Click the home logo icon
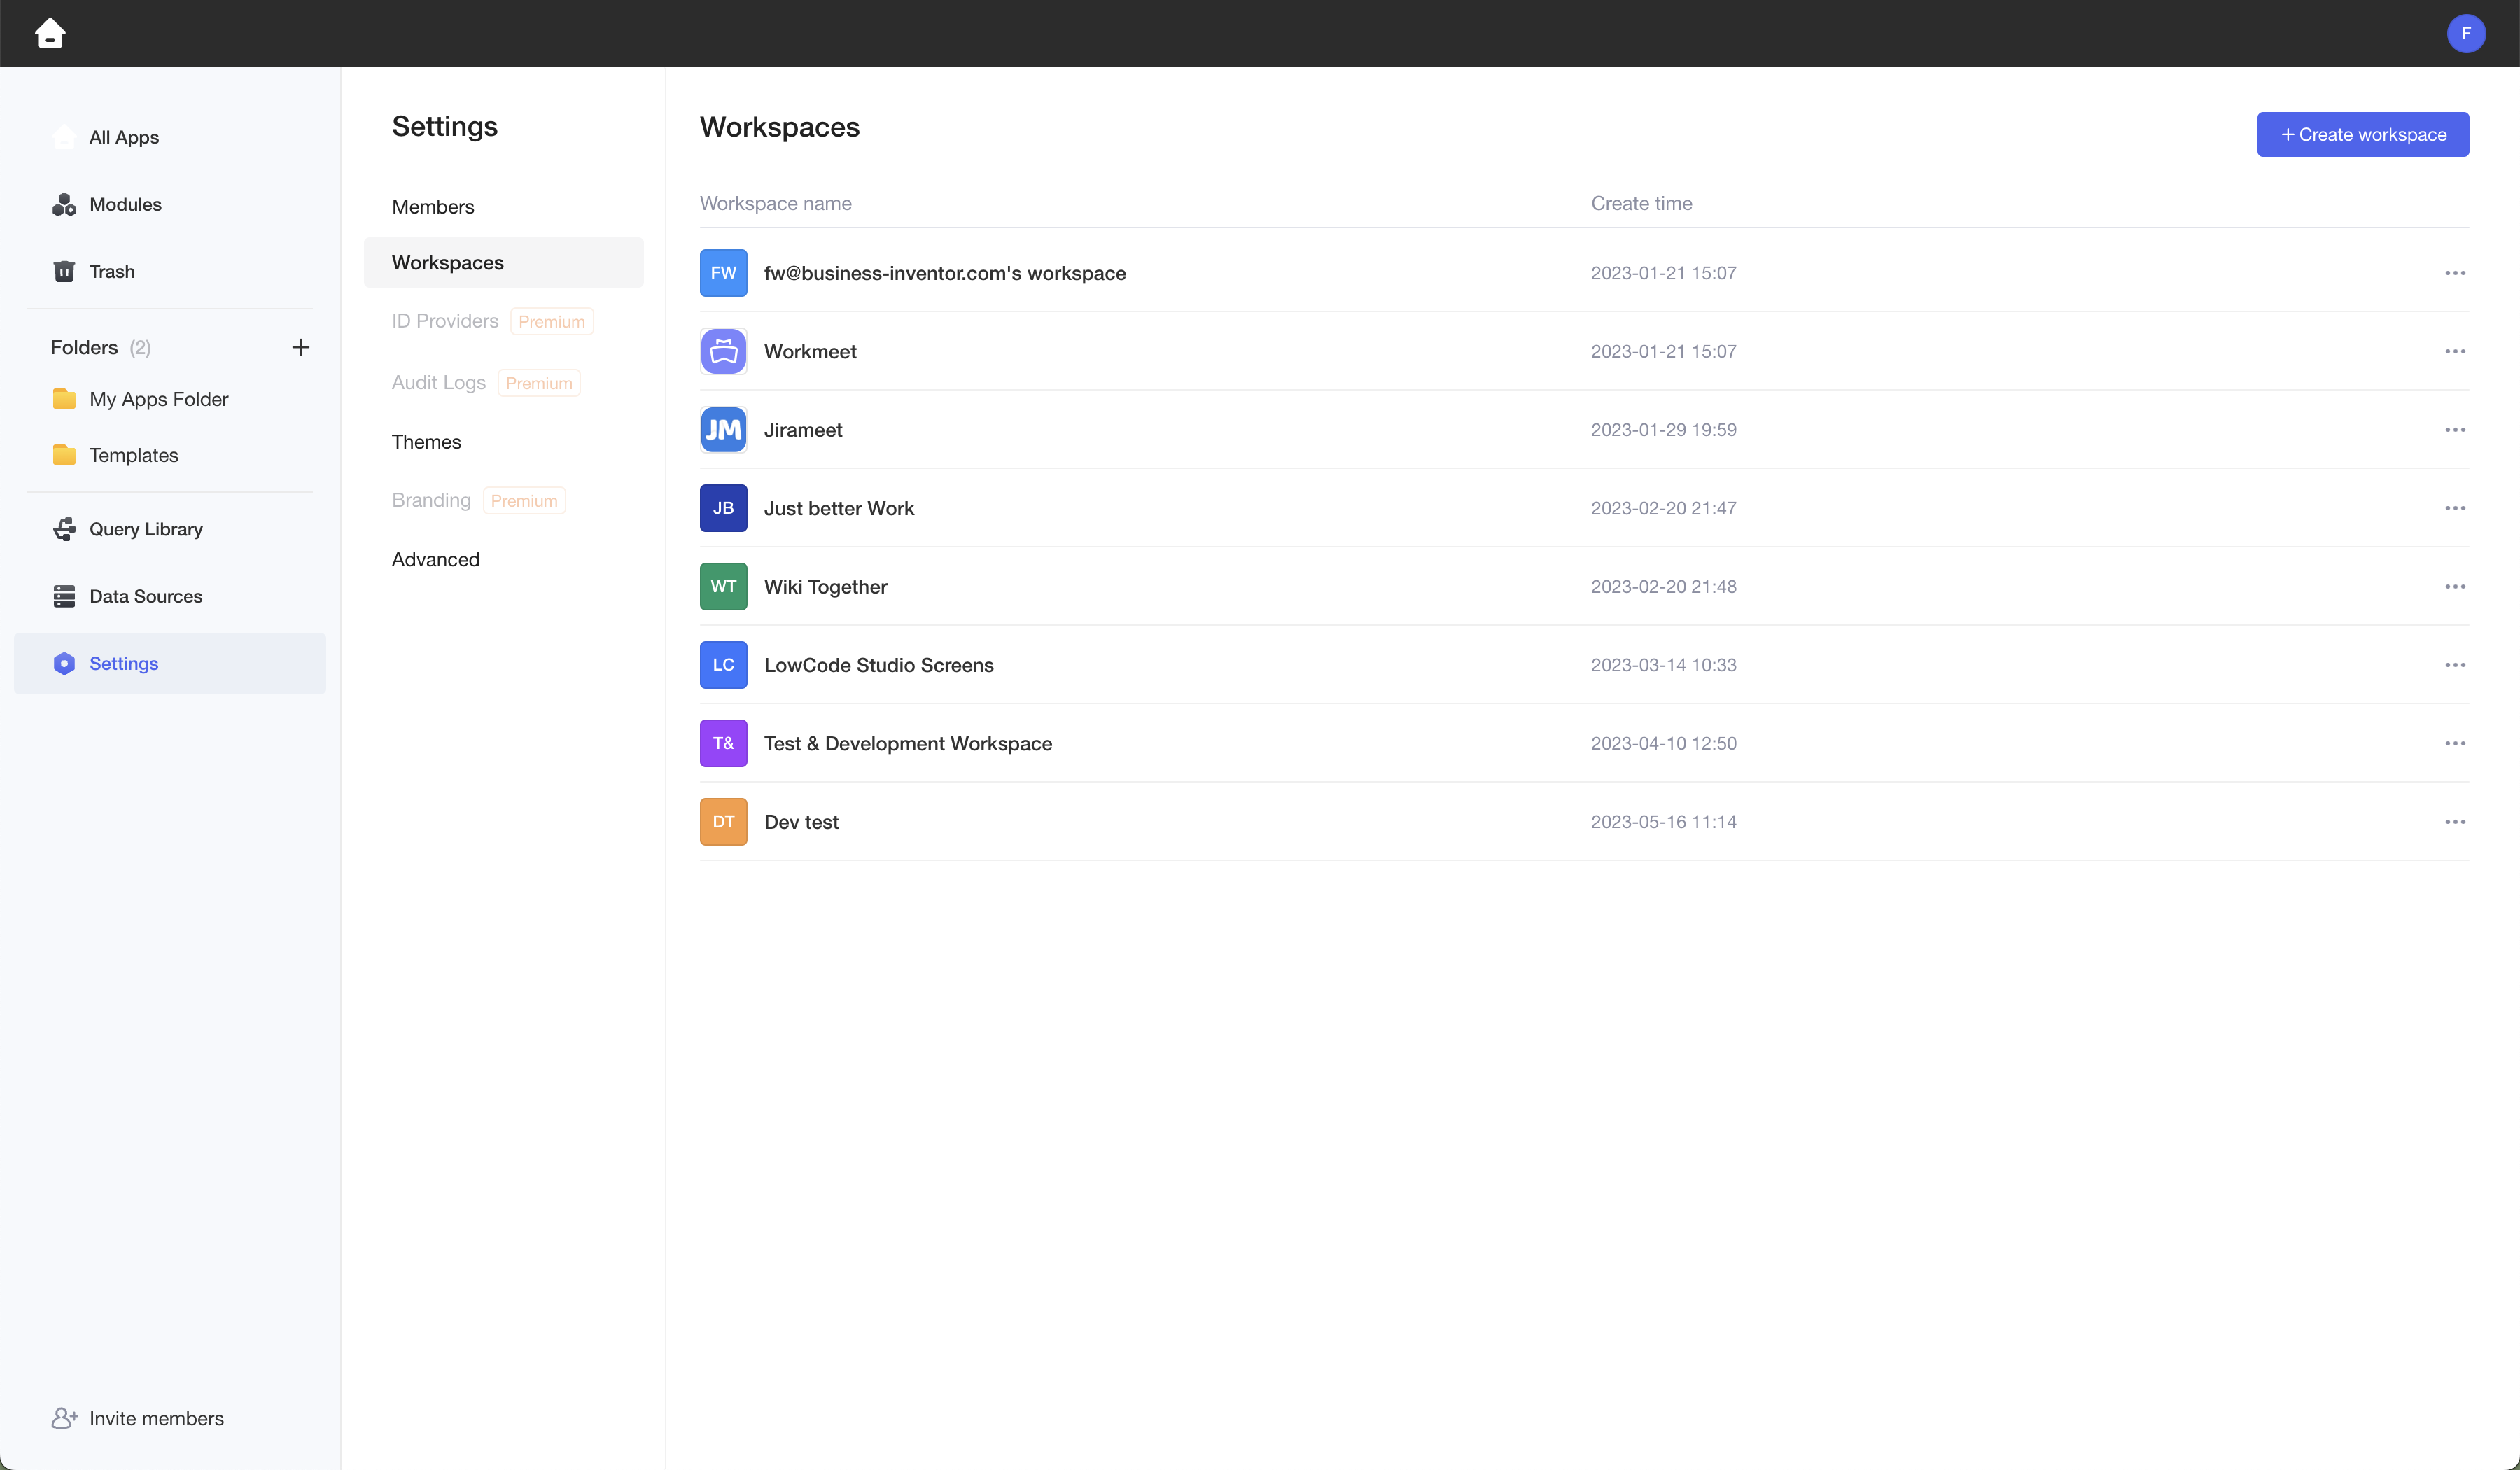Image resolution: width=2520 pixels, height=1470 pixels. pyautogui.click(x=50, y=33)
